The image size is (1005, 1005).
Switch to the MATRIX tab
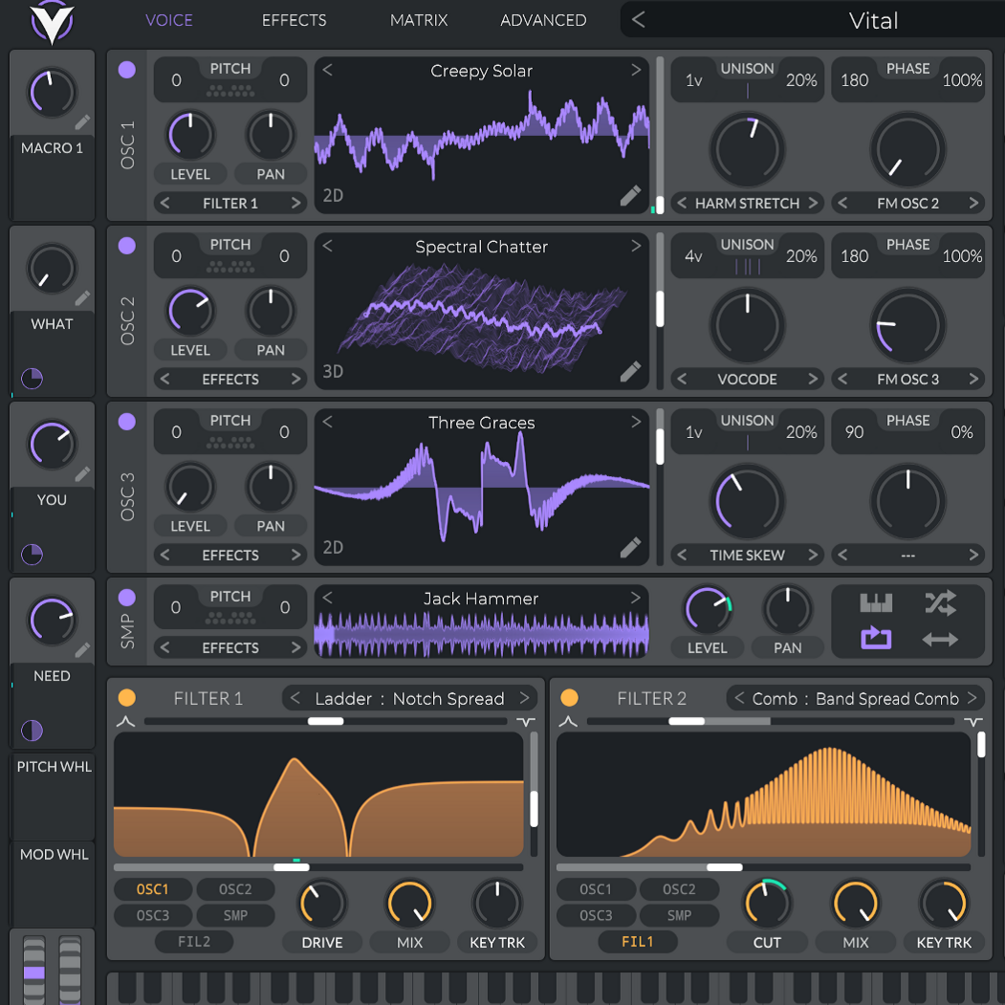coord(419,20)
